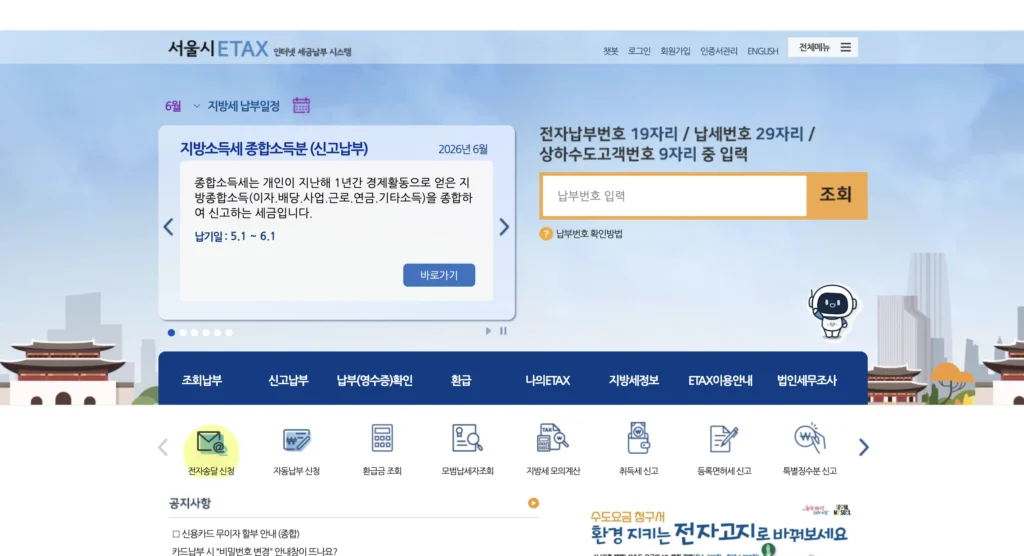Open the 전체메뉴 button
The height and width of the screenshot is (556, 1024).
[x=823, y=47]
